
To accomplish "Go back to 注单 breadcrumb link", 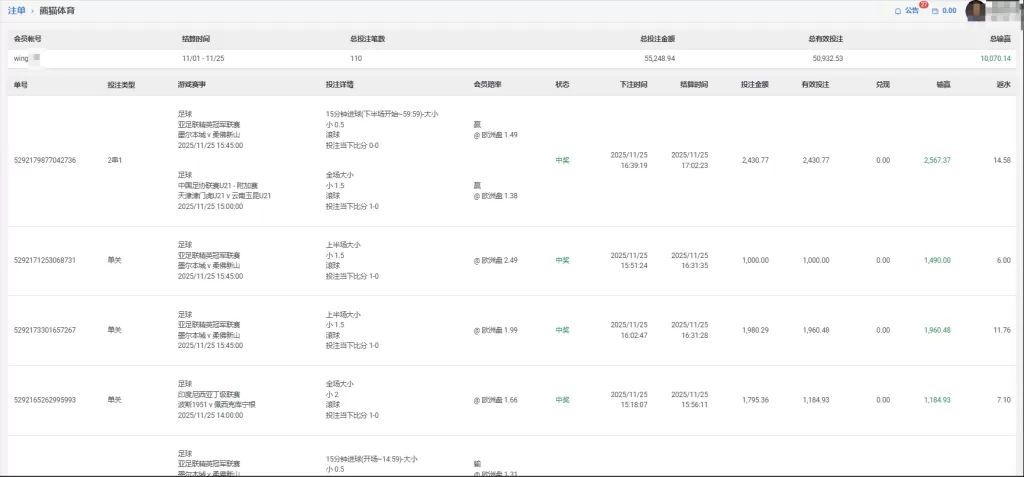I will pyautogui.click(x=16, y=11).
